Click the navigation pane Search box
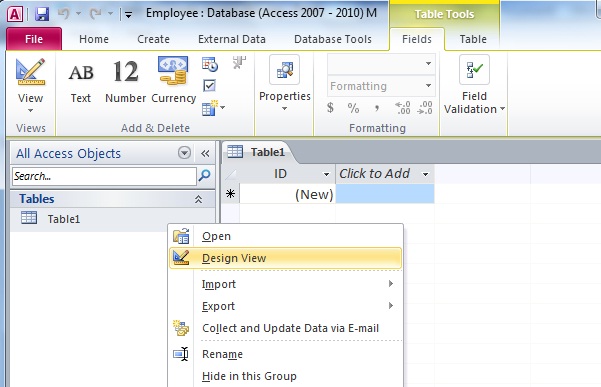 click(x=104, y=176)
